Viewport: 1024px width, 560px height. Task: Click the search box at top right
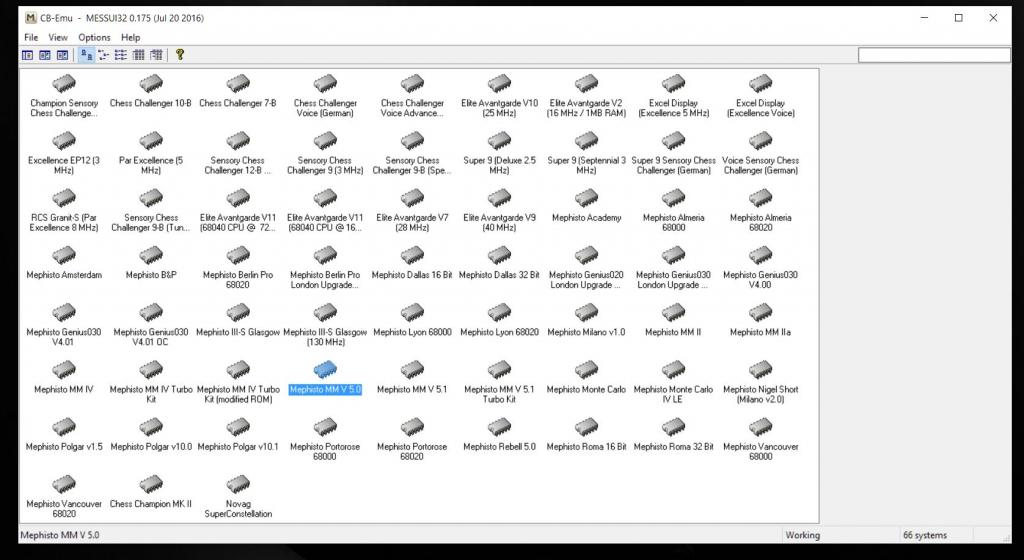tap(936, 55)
